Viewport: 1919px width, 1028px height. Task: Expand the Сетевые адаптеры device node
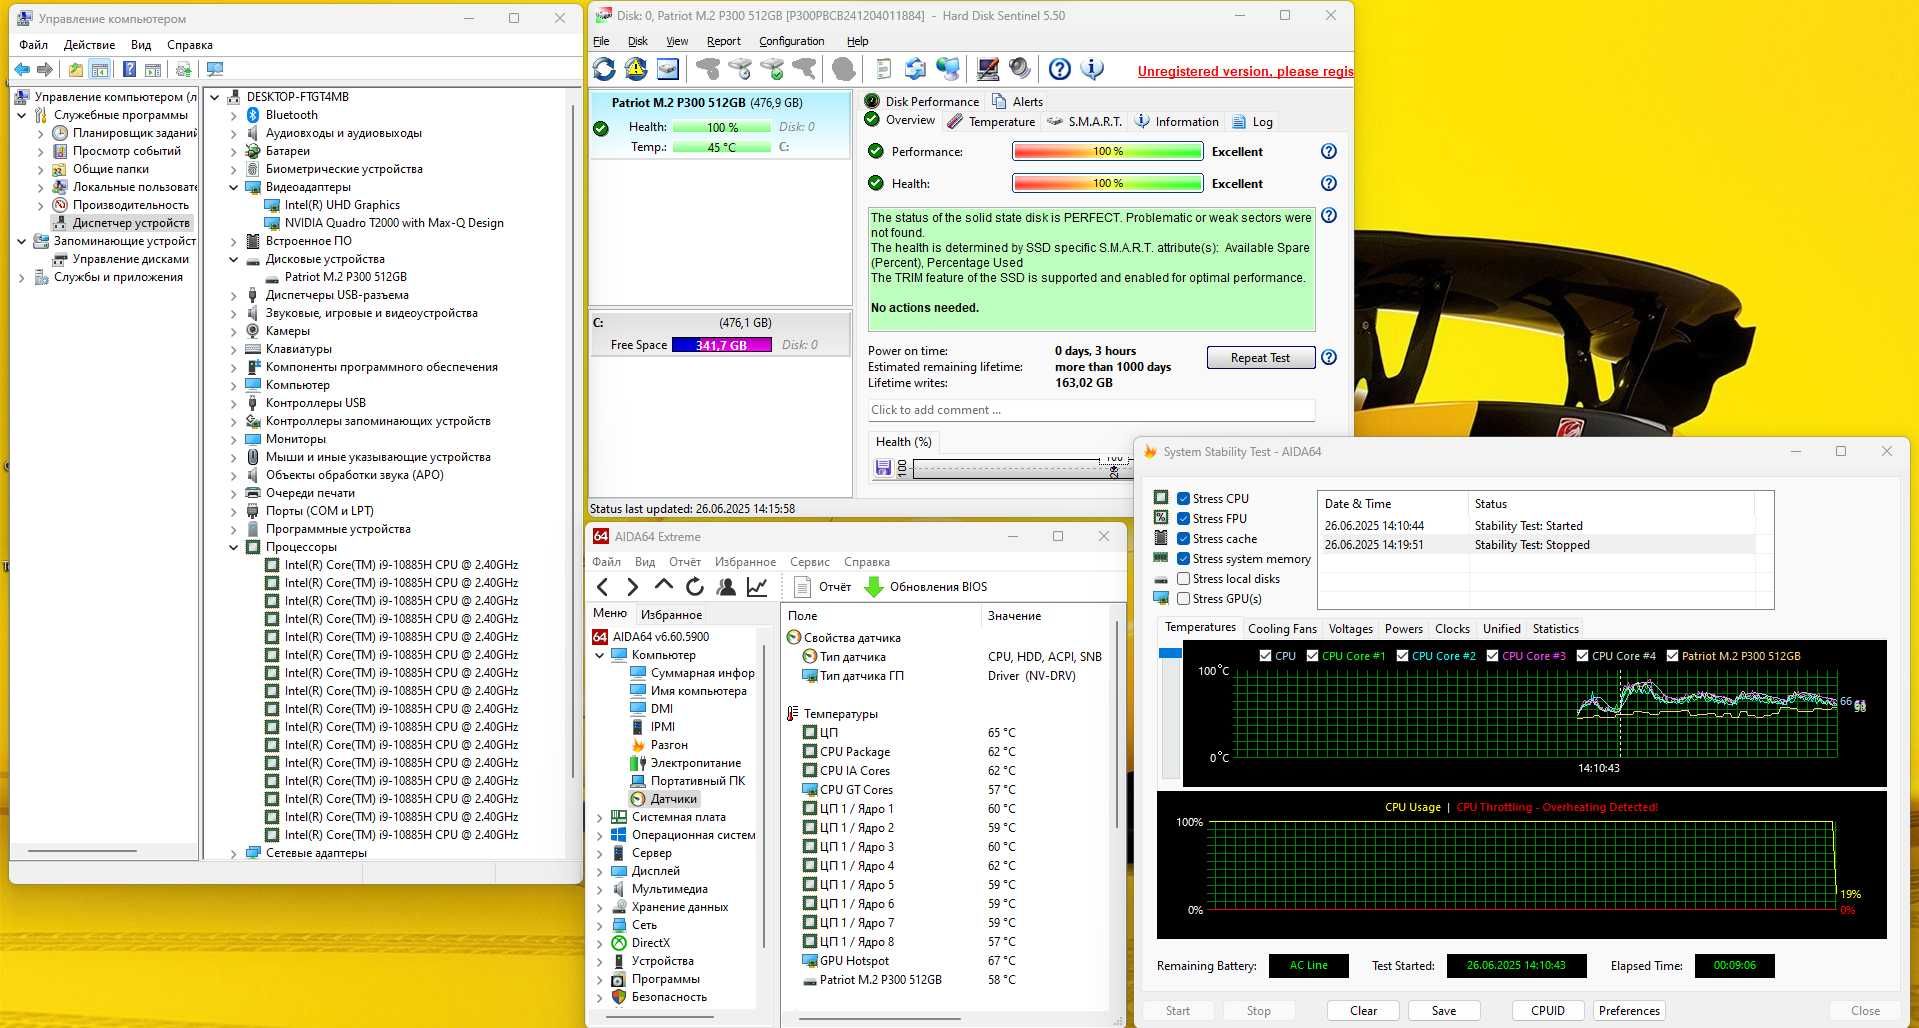[x=234, y=853]
